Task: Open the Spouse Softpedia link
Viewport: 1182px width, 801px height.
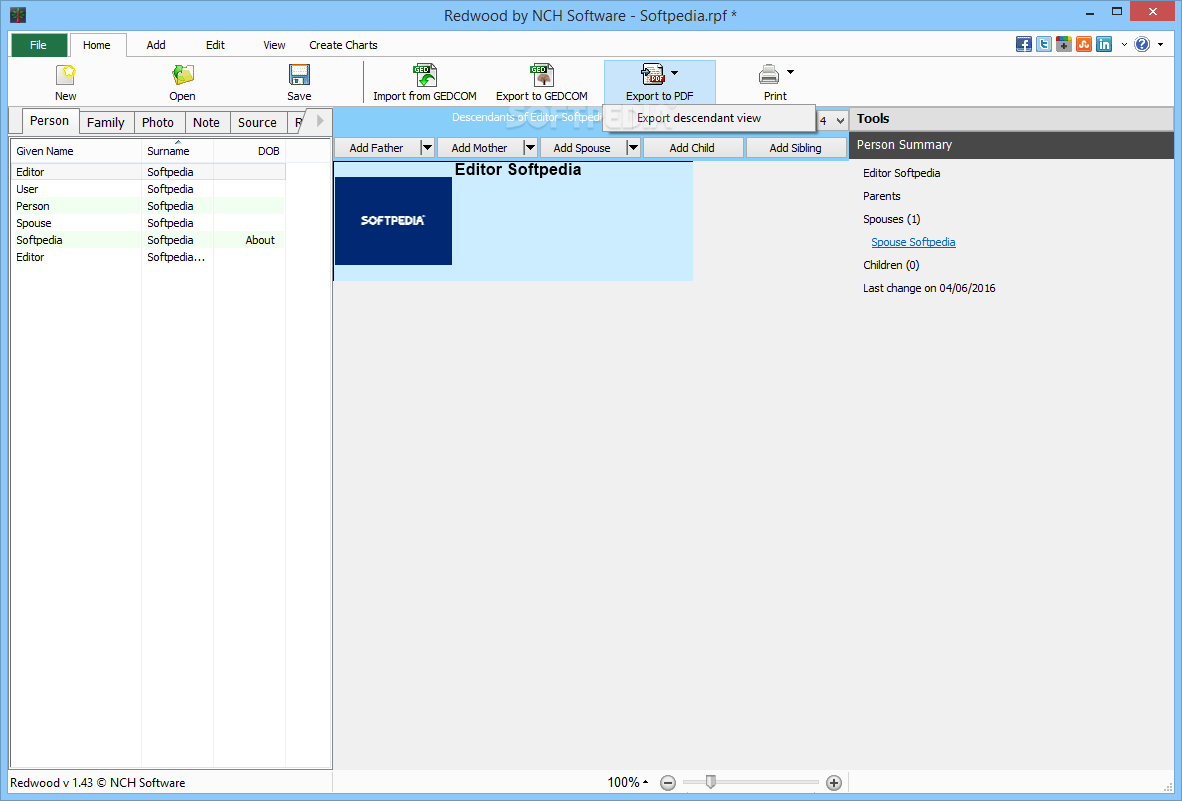Action: click(x=913, y=242)
